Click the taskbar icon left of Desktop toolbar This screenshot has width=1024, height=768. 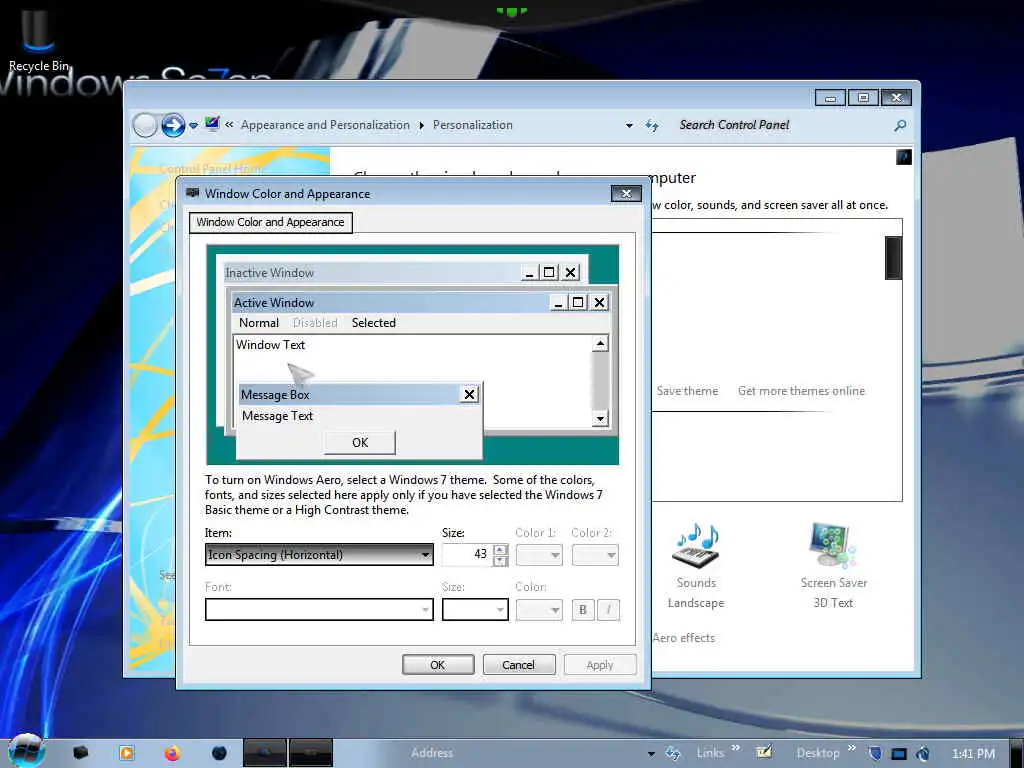pyautogui.click(x=763, y=752)
